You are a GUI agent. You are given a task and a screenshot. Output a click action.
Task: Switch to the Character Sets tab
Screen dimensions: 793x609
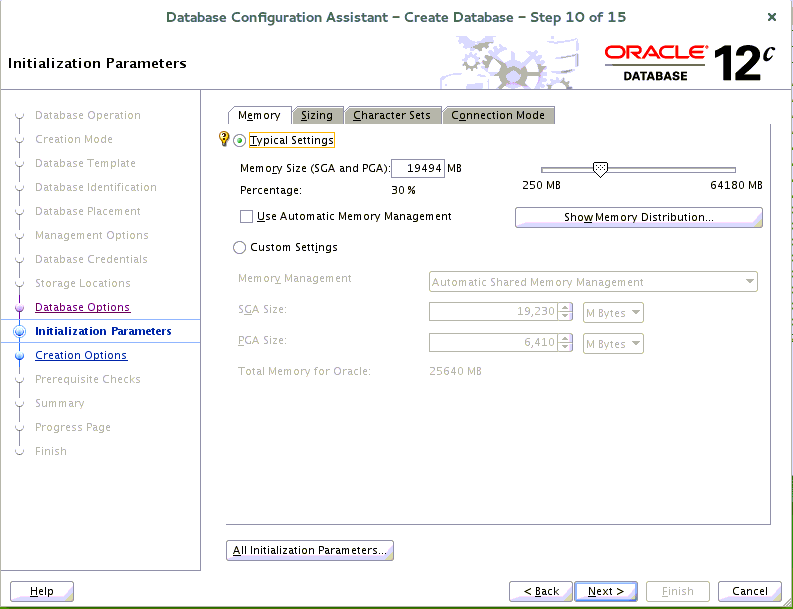(x=392, y=116)
